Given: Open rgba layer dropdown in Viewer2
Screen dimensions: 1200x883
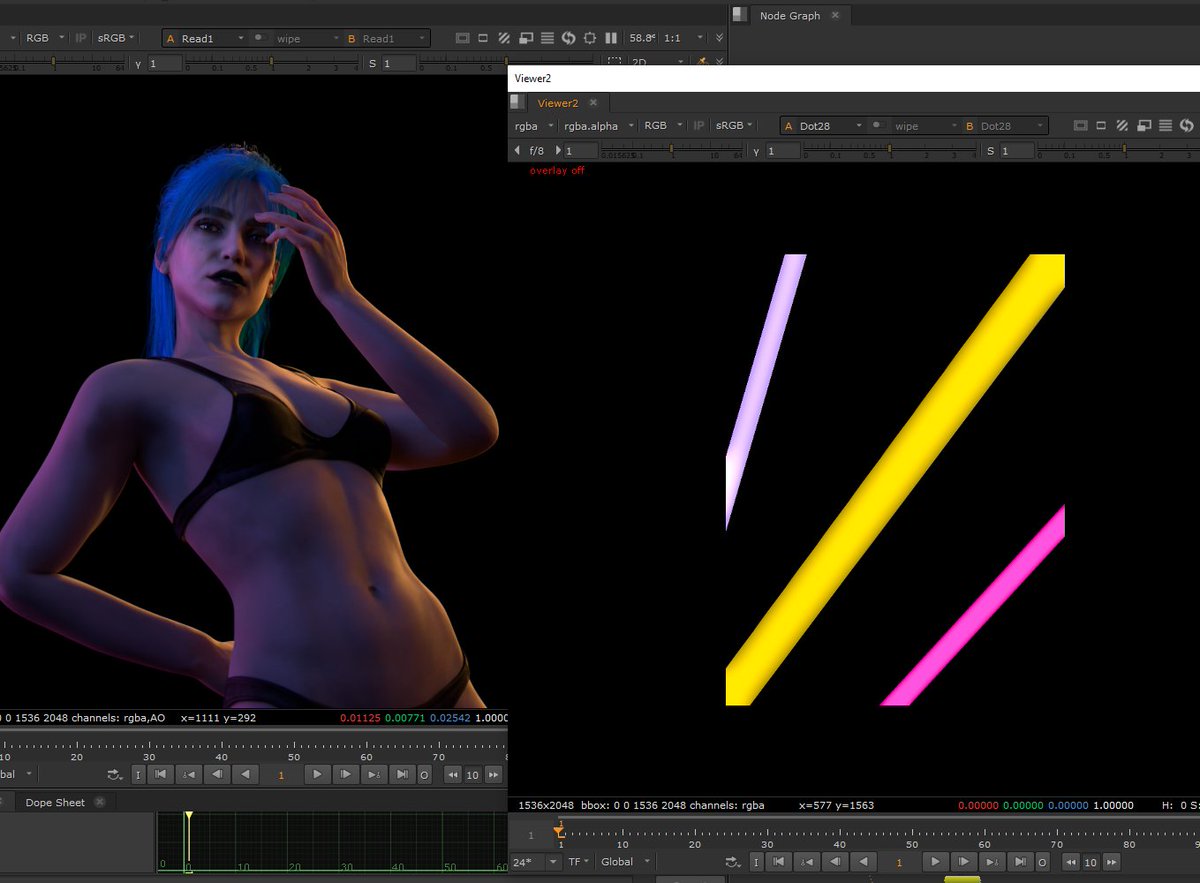Looking at the screenshot, I should point(534,126).
